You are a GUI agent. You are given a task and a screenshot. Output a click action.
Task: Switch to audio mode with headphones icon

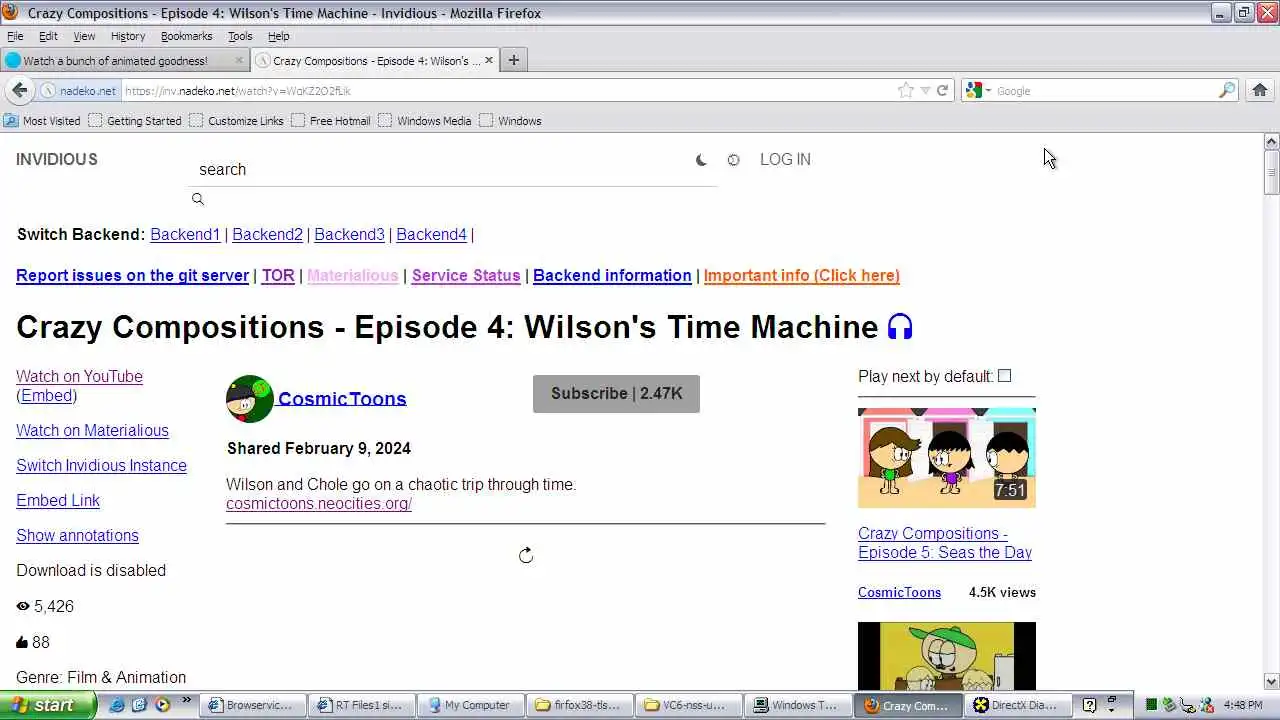tap(900, 327)
